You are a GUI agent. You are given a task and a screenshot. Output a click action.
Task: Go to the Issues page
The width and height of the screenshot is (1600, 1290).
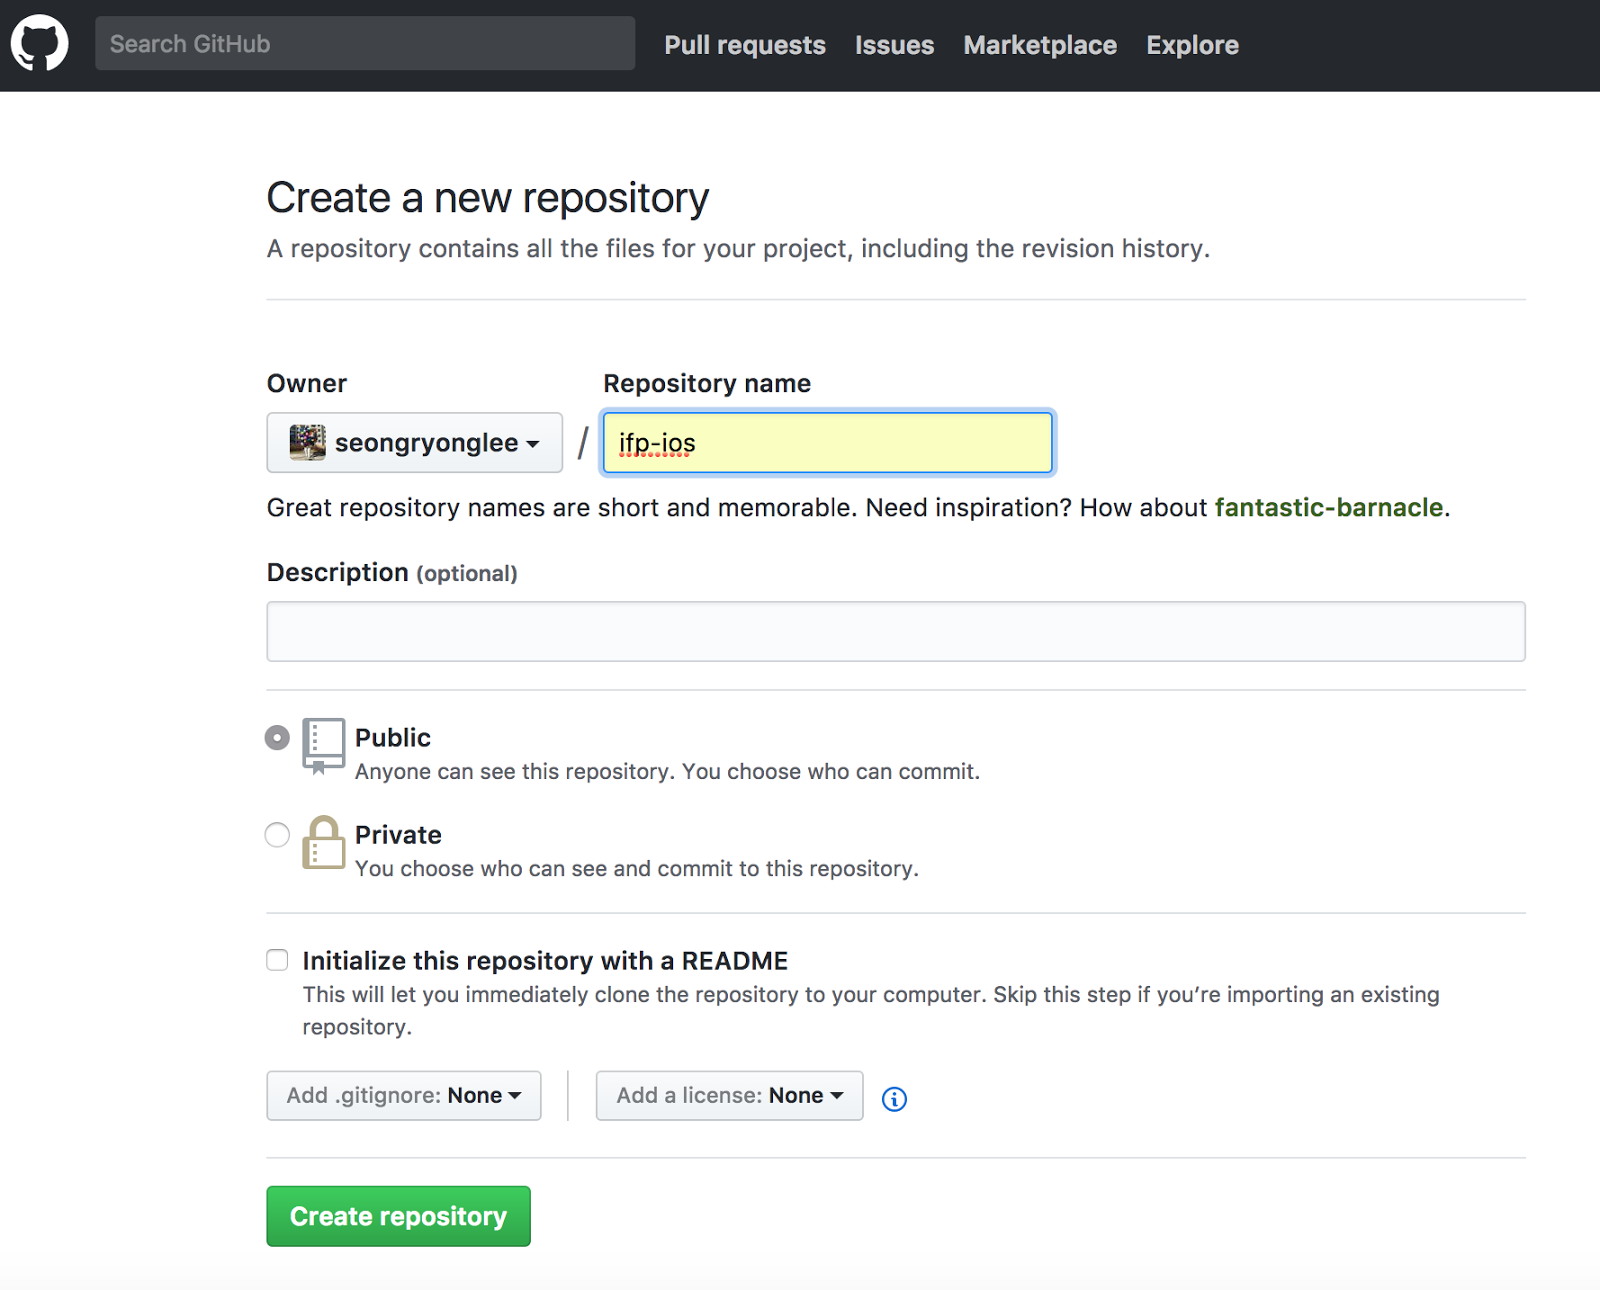click(x=894, y=45)
